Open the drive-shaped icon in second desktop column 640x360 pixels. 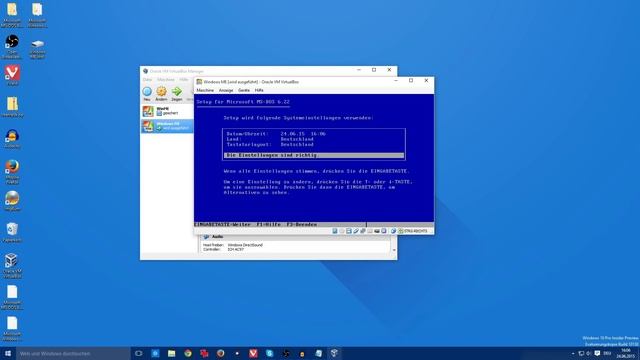(38, 48)
